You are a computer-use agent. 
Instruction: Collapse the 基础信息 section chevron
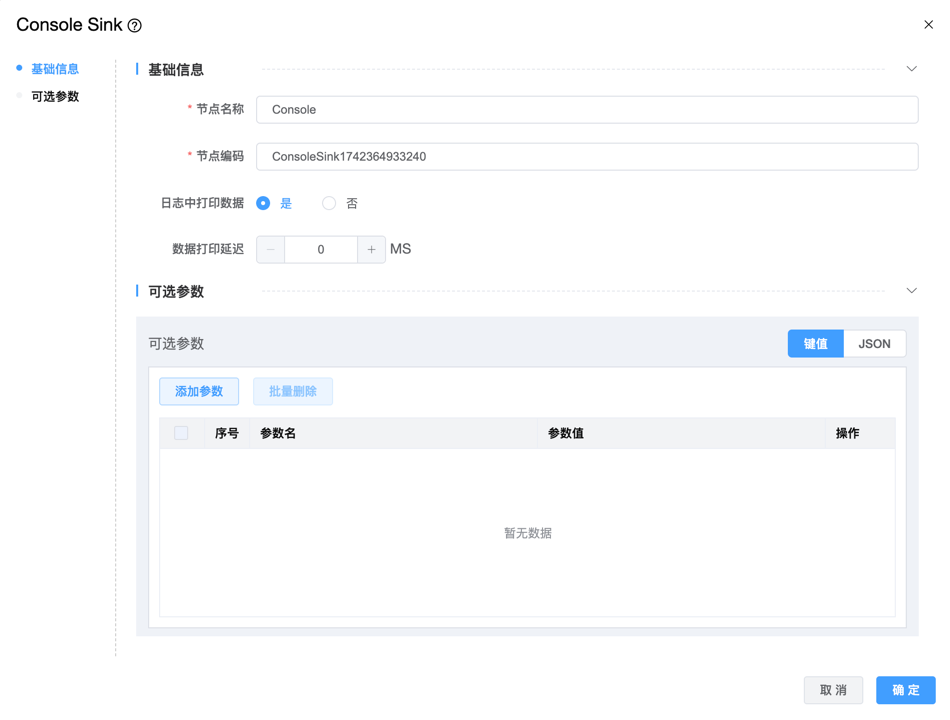[x=911, y=69]
